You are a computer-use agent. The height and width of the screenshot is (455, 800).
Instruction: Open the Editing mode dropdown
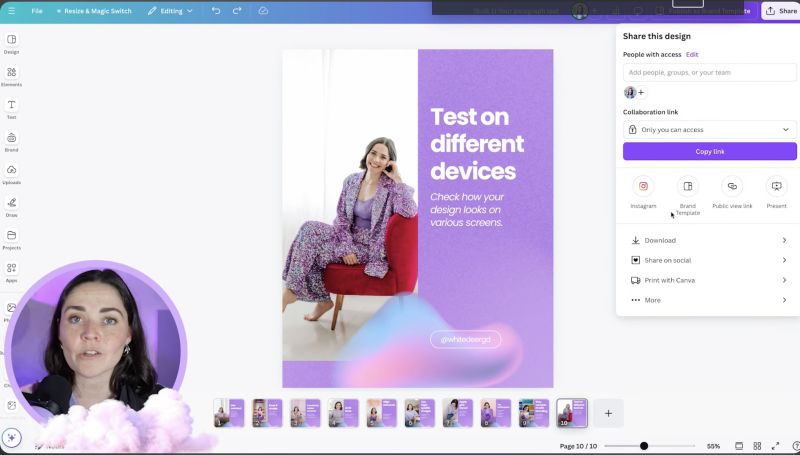170,11
